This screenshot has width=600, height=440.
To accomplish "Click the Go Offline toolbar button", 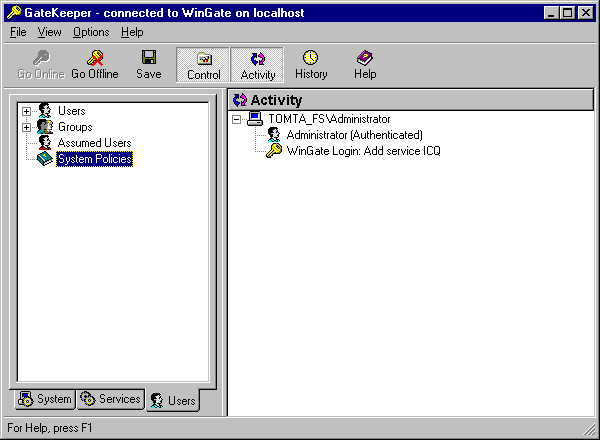I will point(95,64).
